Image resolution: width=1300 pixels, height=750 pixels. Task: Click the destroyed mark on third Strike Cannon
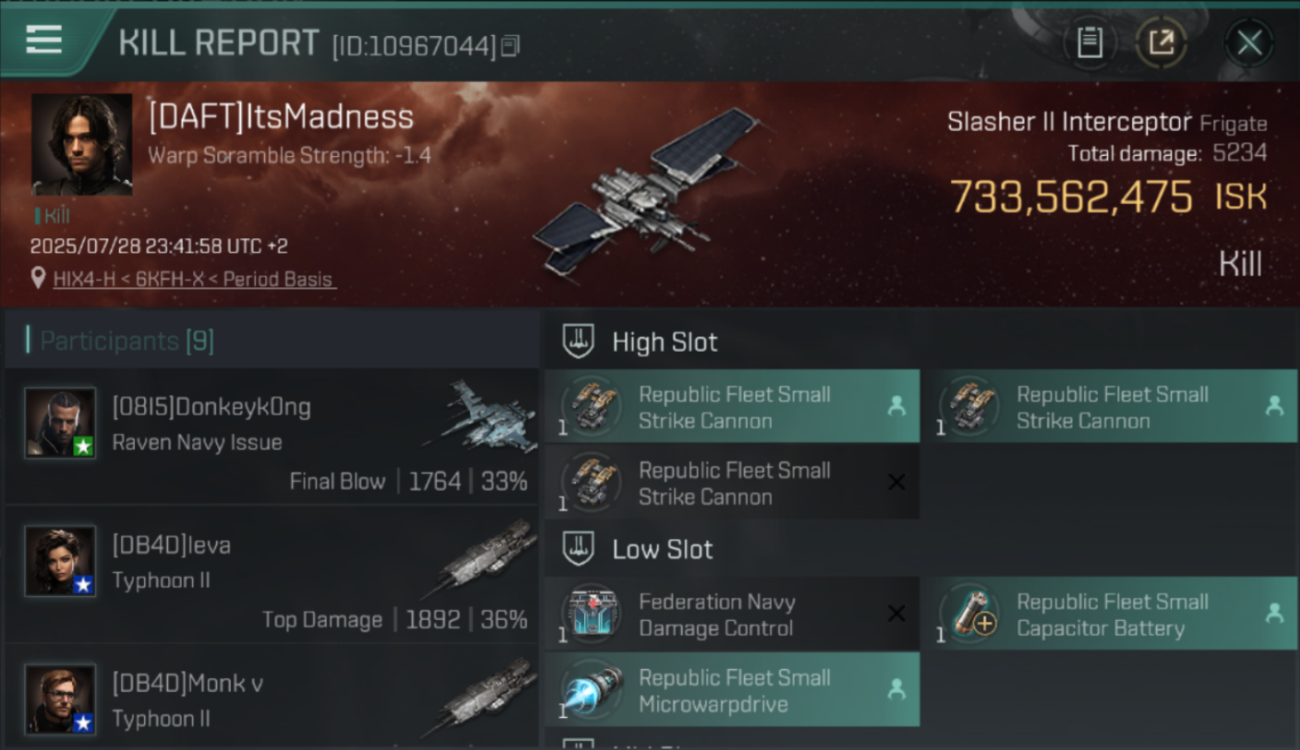click(x=896, y=482)
